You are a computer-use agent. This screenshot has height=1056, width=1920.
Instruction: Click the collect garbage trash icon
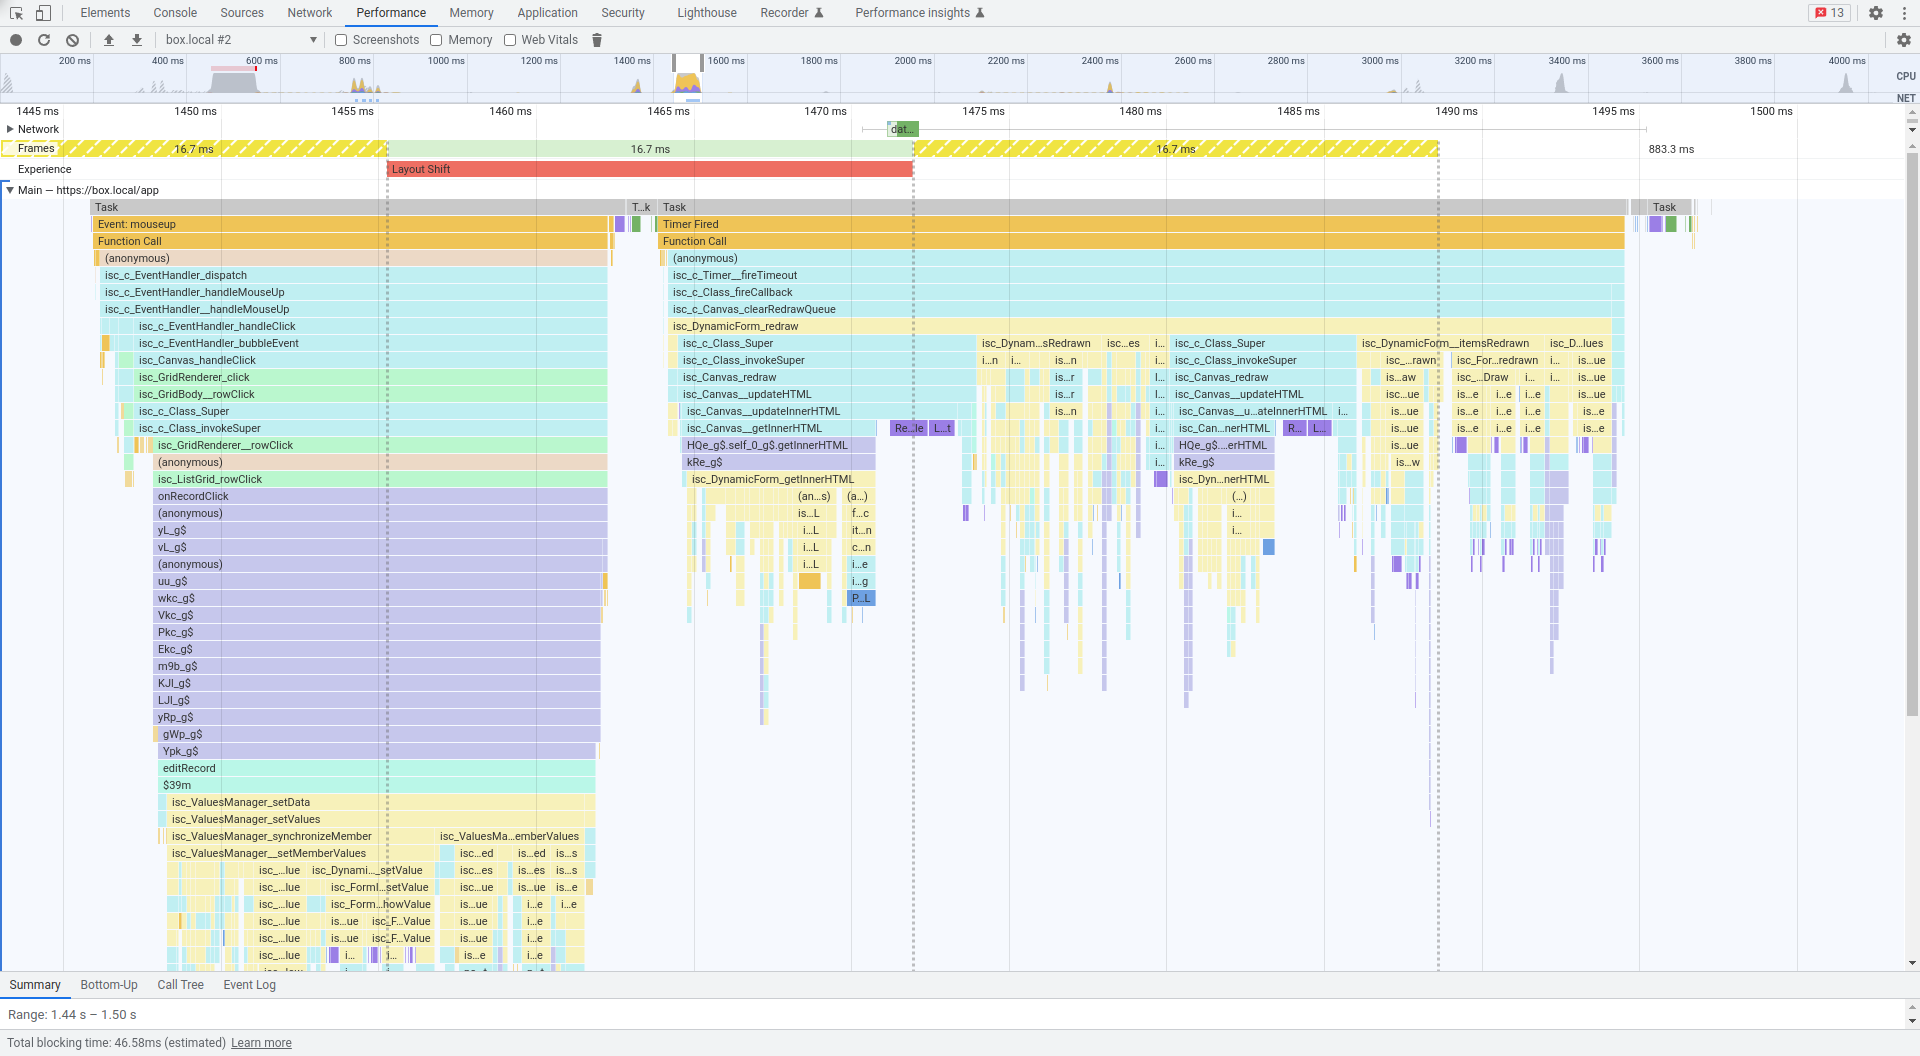click(597, 40)
